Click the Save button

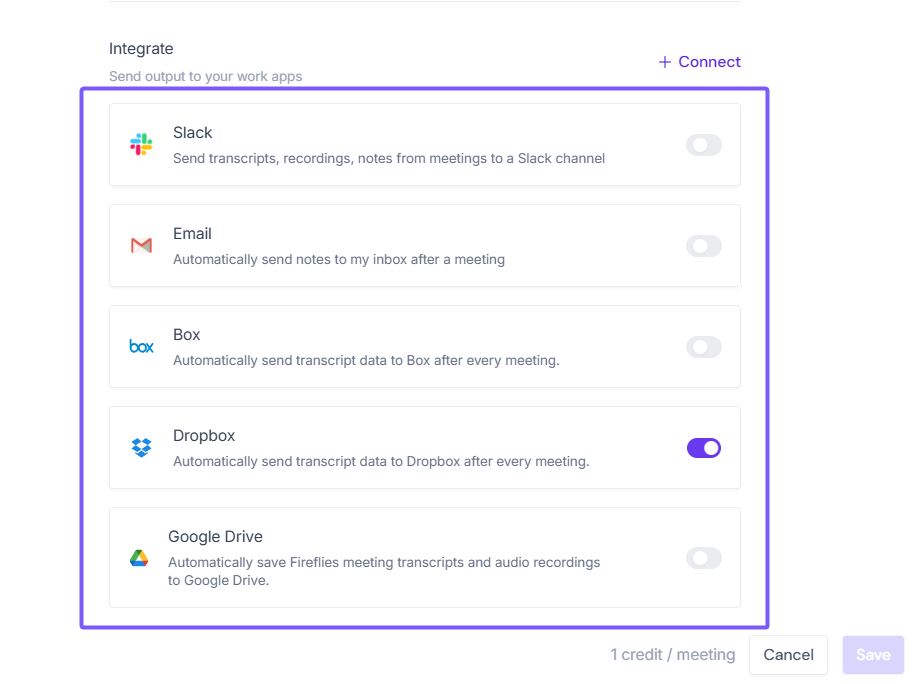(873, 655)
